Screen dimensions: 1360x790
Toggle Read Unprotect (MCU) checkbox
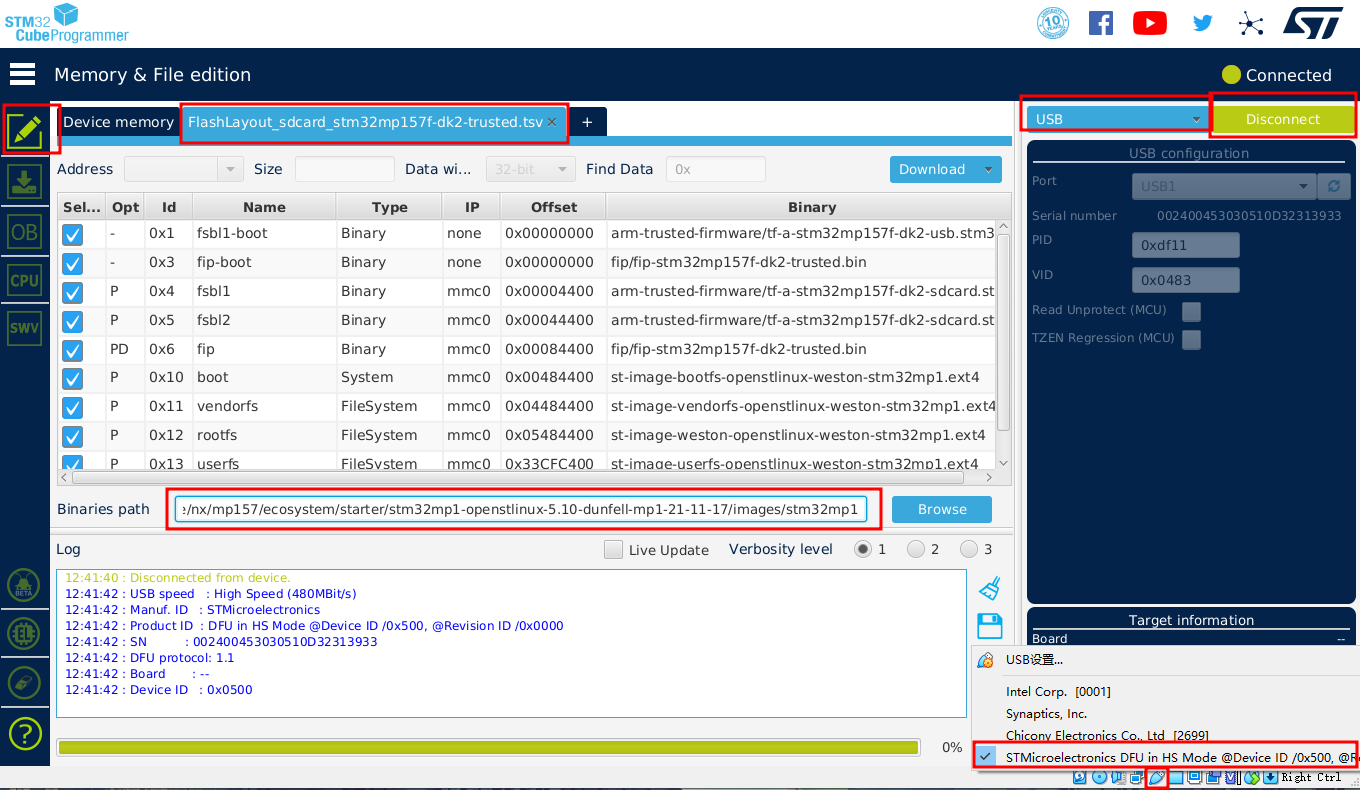point(1191,311)
